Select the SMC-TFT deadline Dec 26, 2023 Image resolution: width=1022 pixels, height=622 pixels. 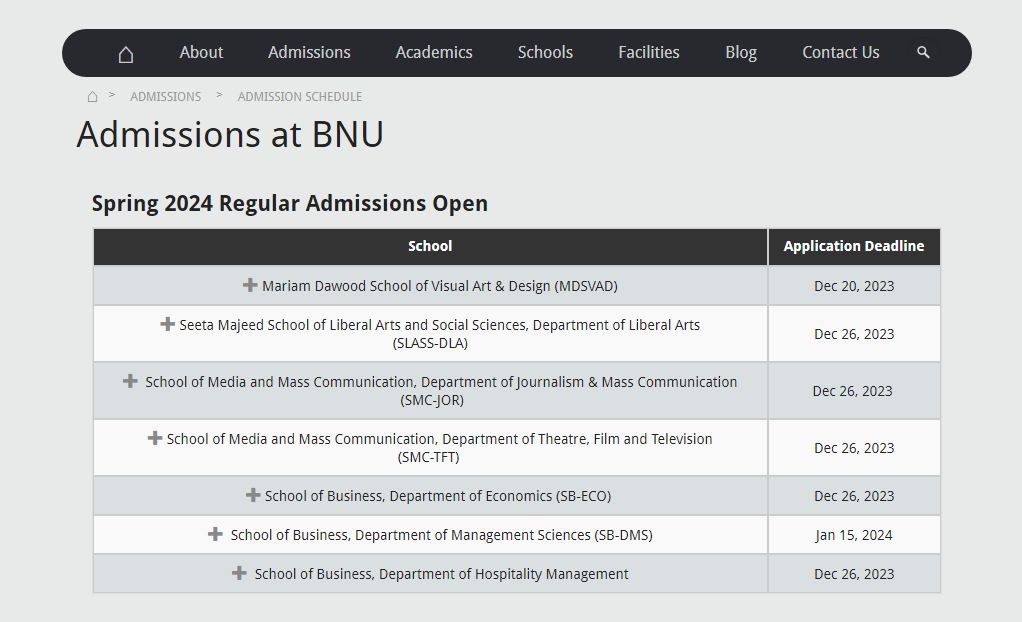[854, 449]
